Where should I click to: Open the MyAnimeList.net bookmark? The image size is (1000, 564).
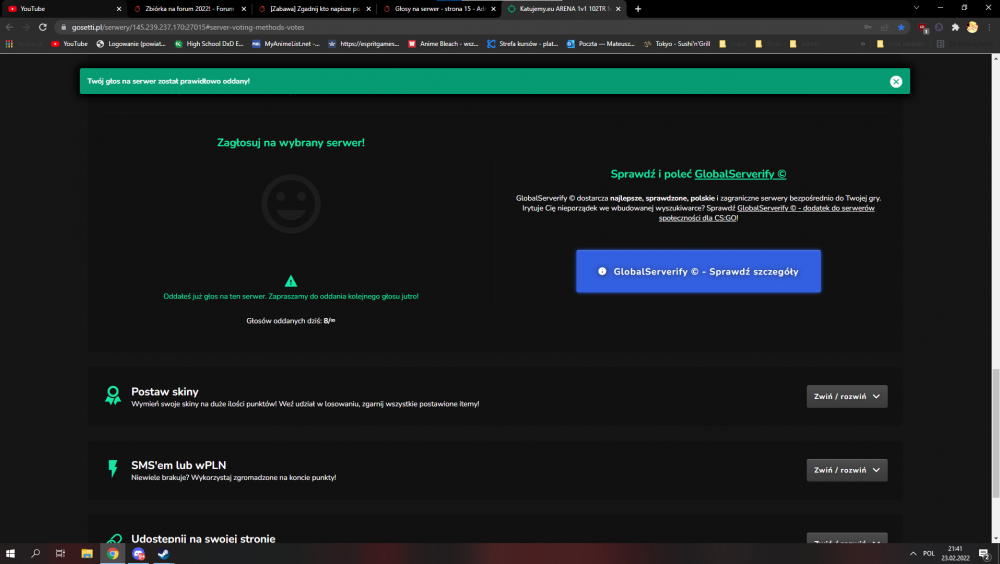tap(286, 43)
